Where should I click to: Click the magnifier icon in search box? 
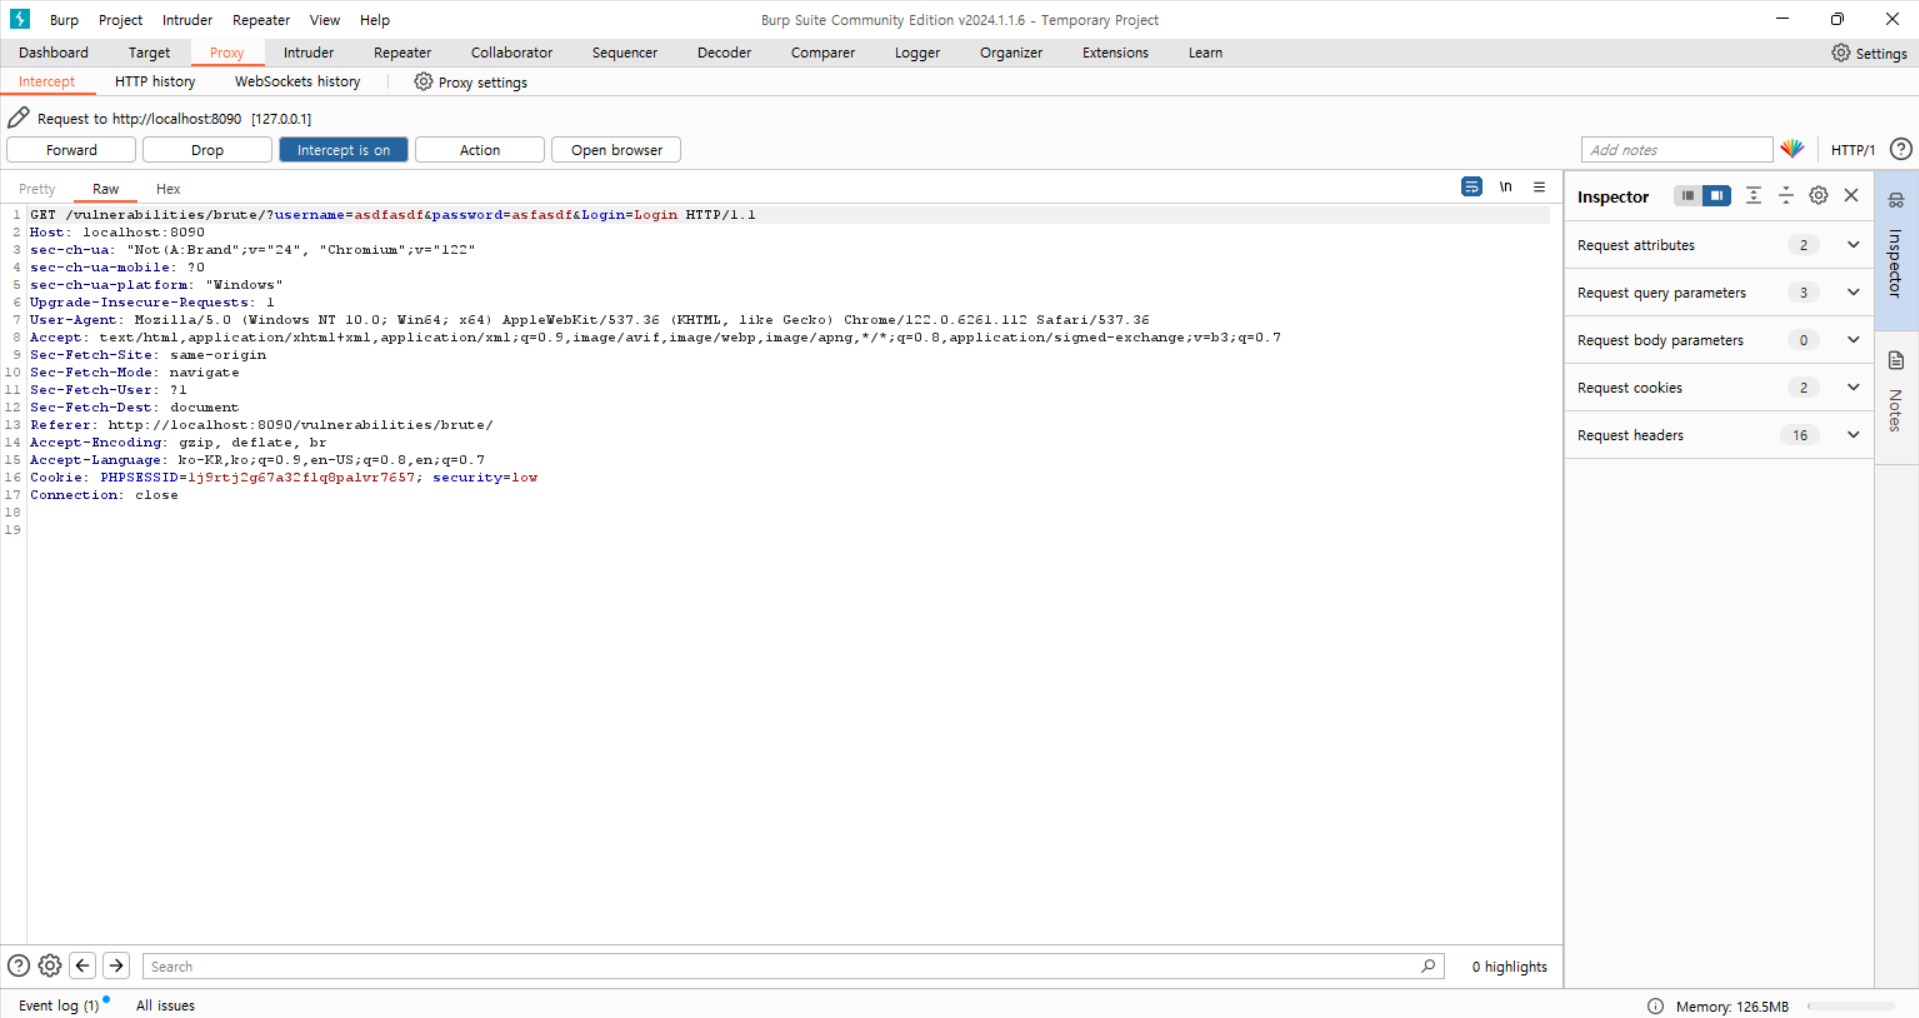click(1428, 966)
